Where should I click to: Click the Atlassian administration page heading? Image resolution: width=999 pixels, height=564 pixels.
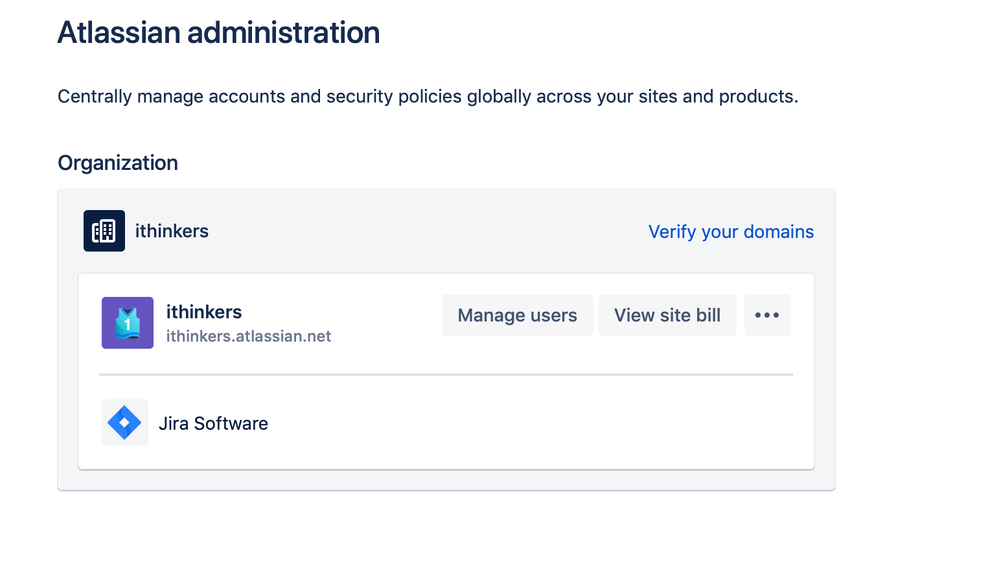click(218, 33)
